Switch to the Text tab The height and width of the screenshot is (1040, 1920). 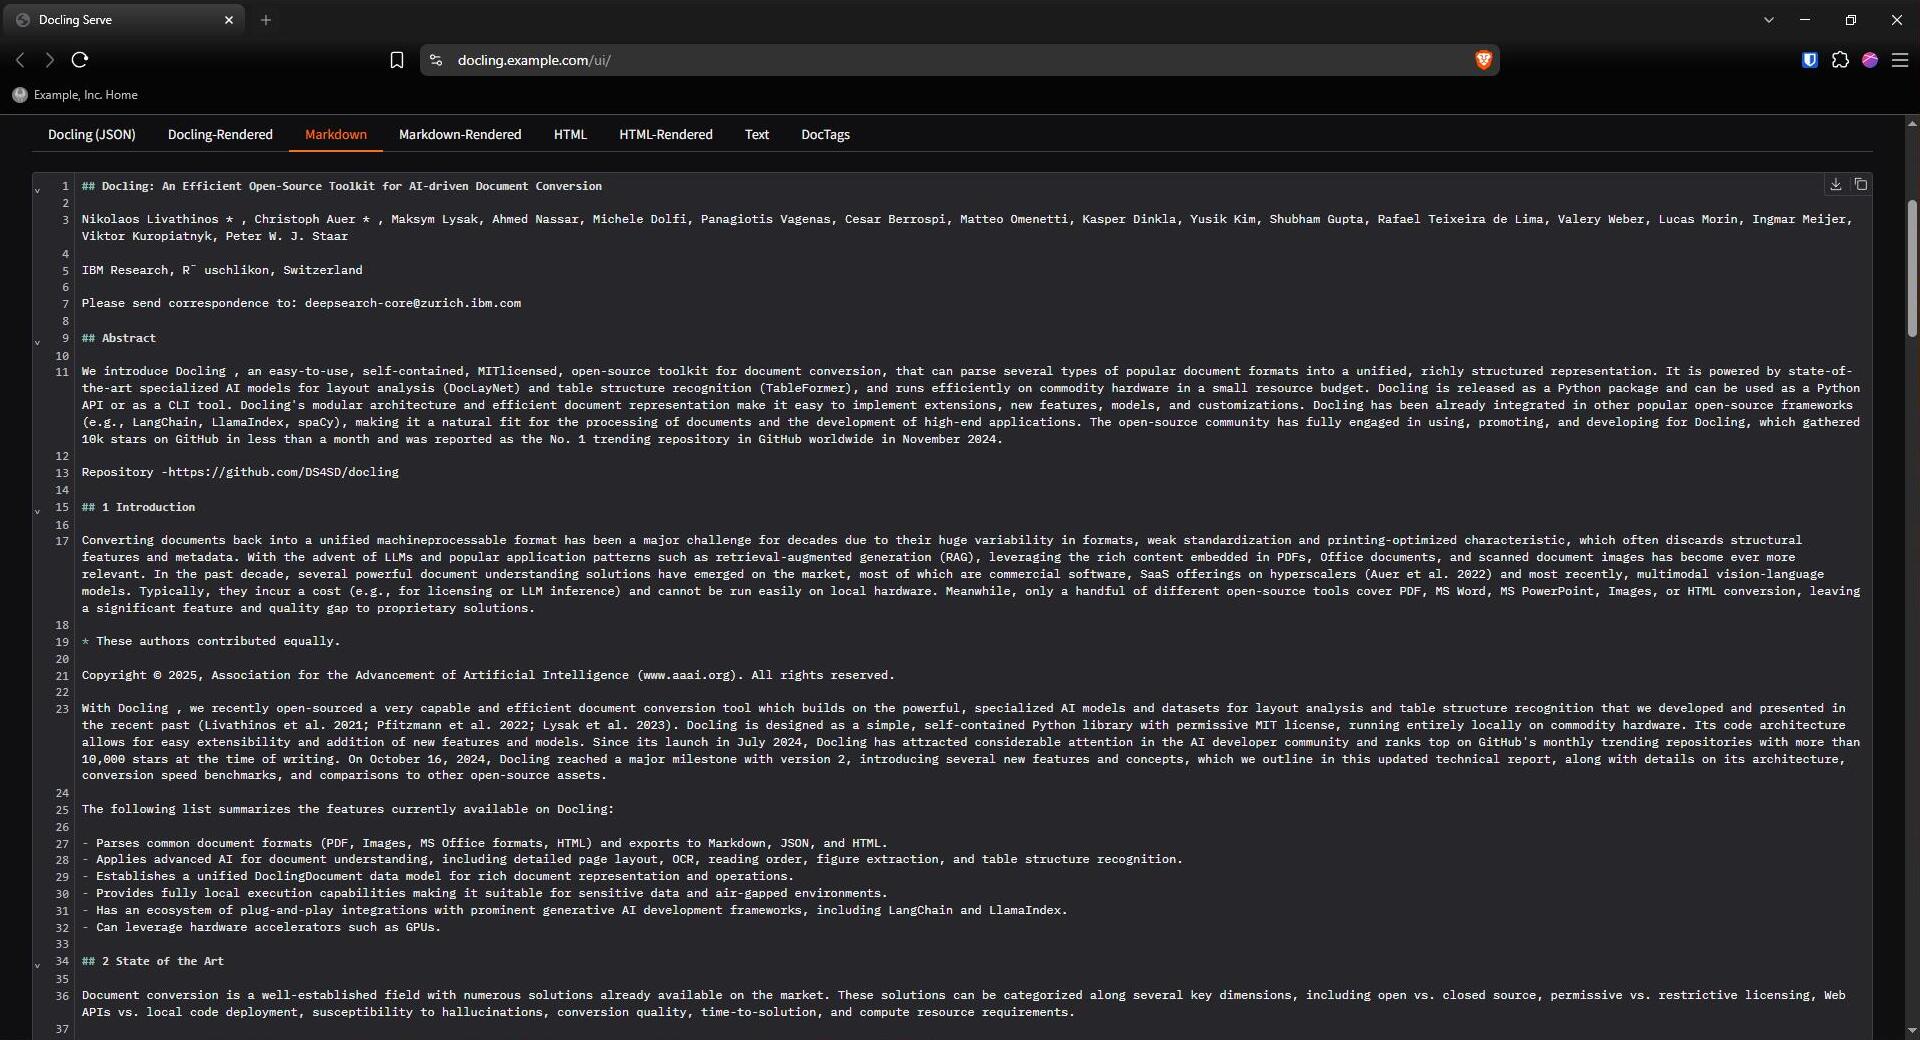[757, 134]
